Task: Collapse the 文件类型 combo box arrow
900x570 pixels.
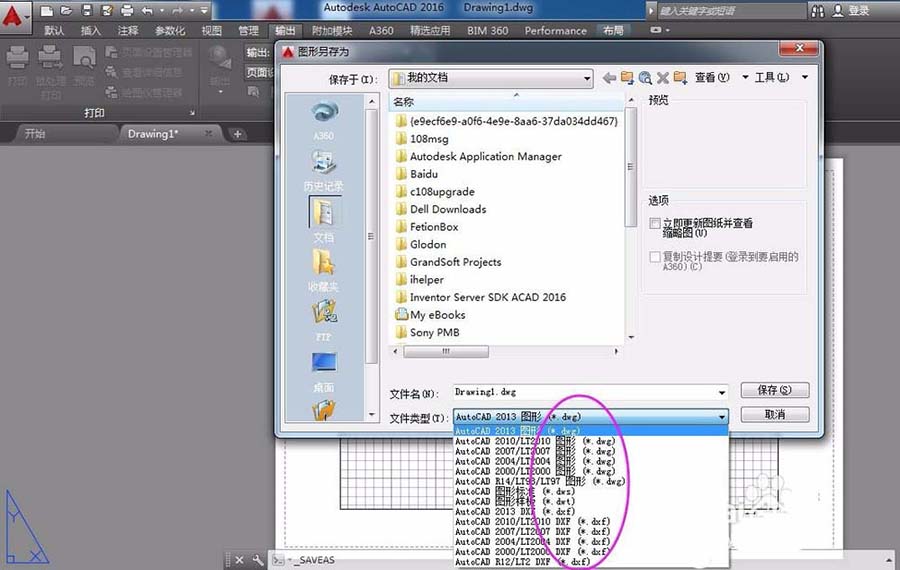Action: pyautogui.click(x=721, y=417)
